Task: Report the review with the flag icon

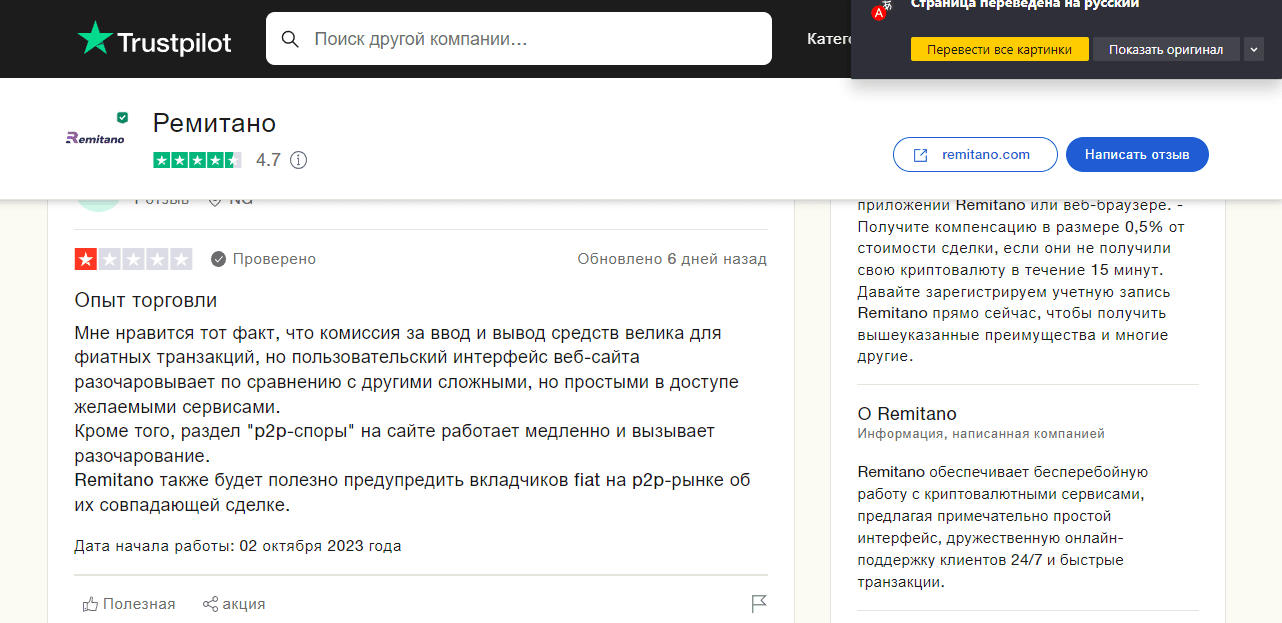Action: click(x=760, y=603)
